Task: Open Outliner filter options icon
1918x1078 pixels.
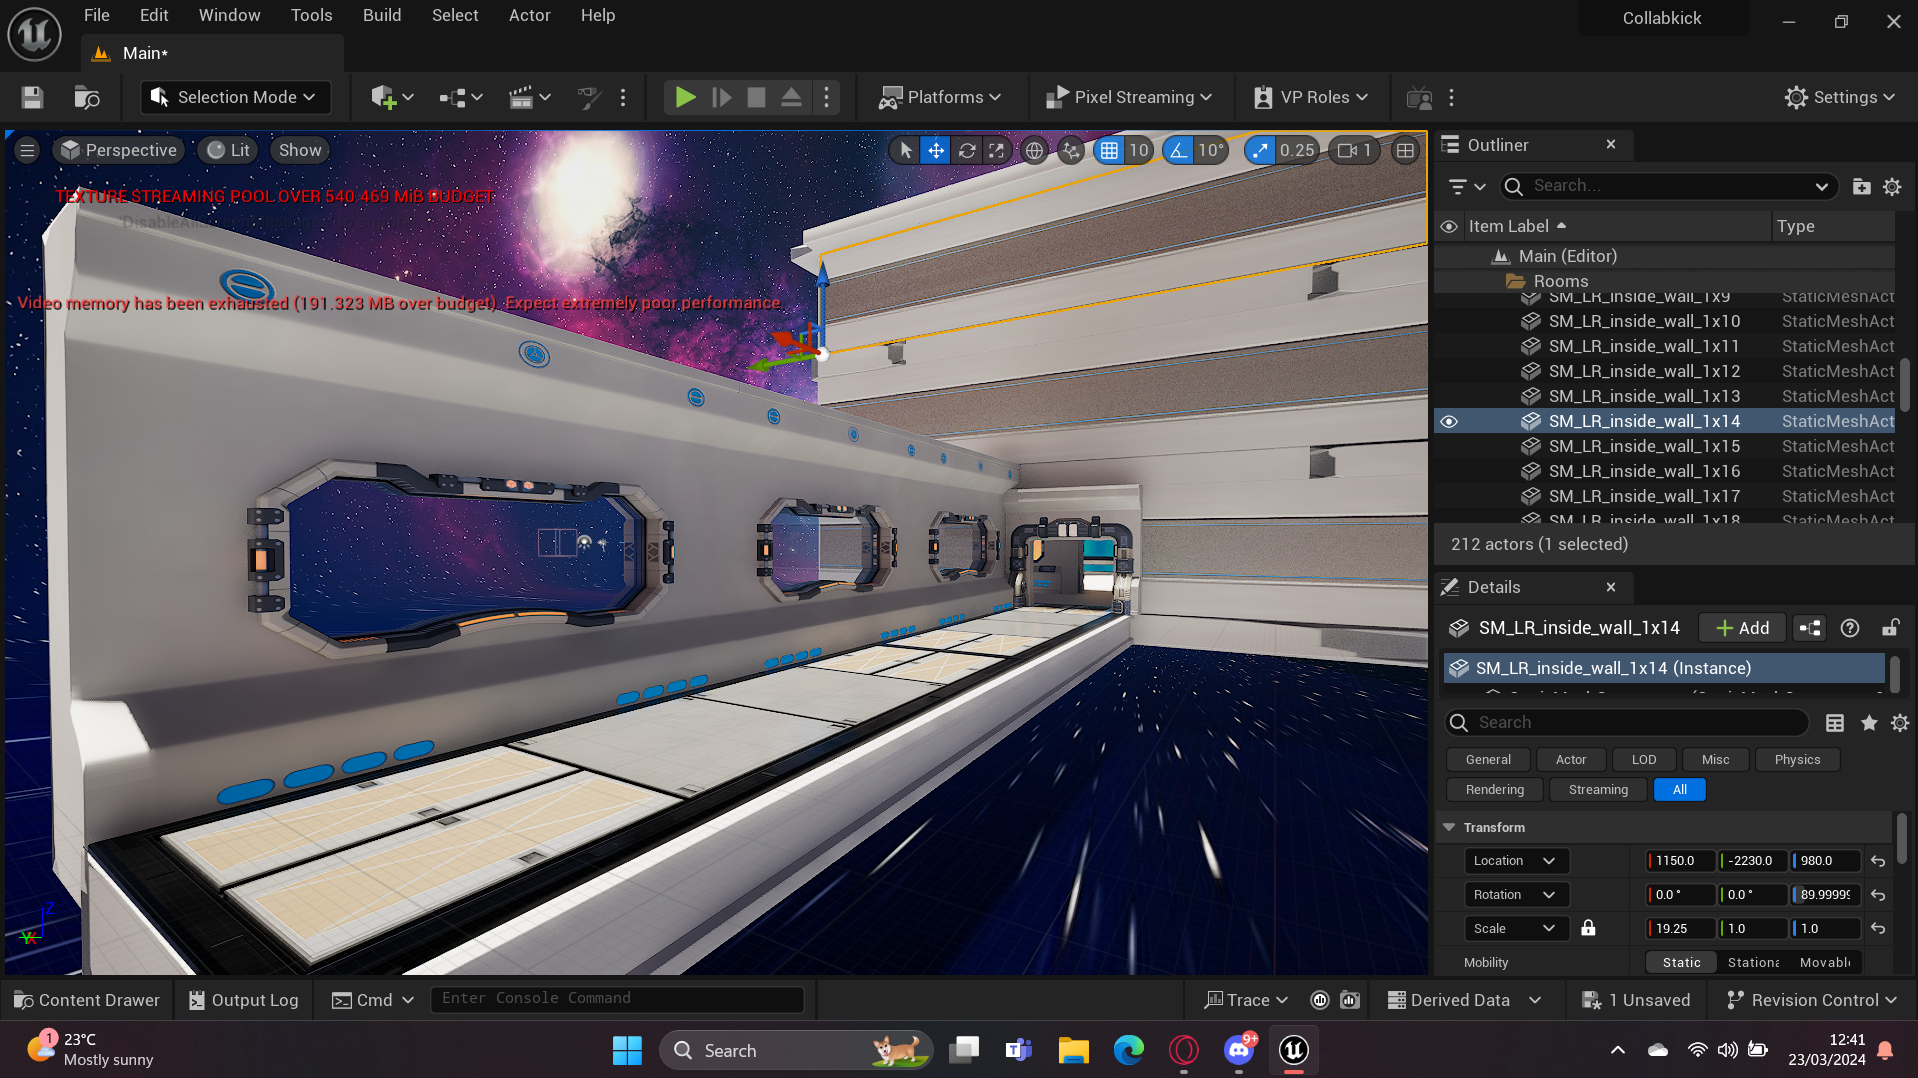Action: [x=1466, y=186]
